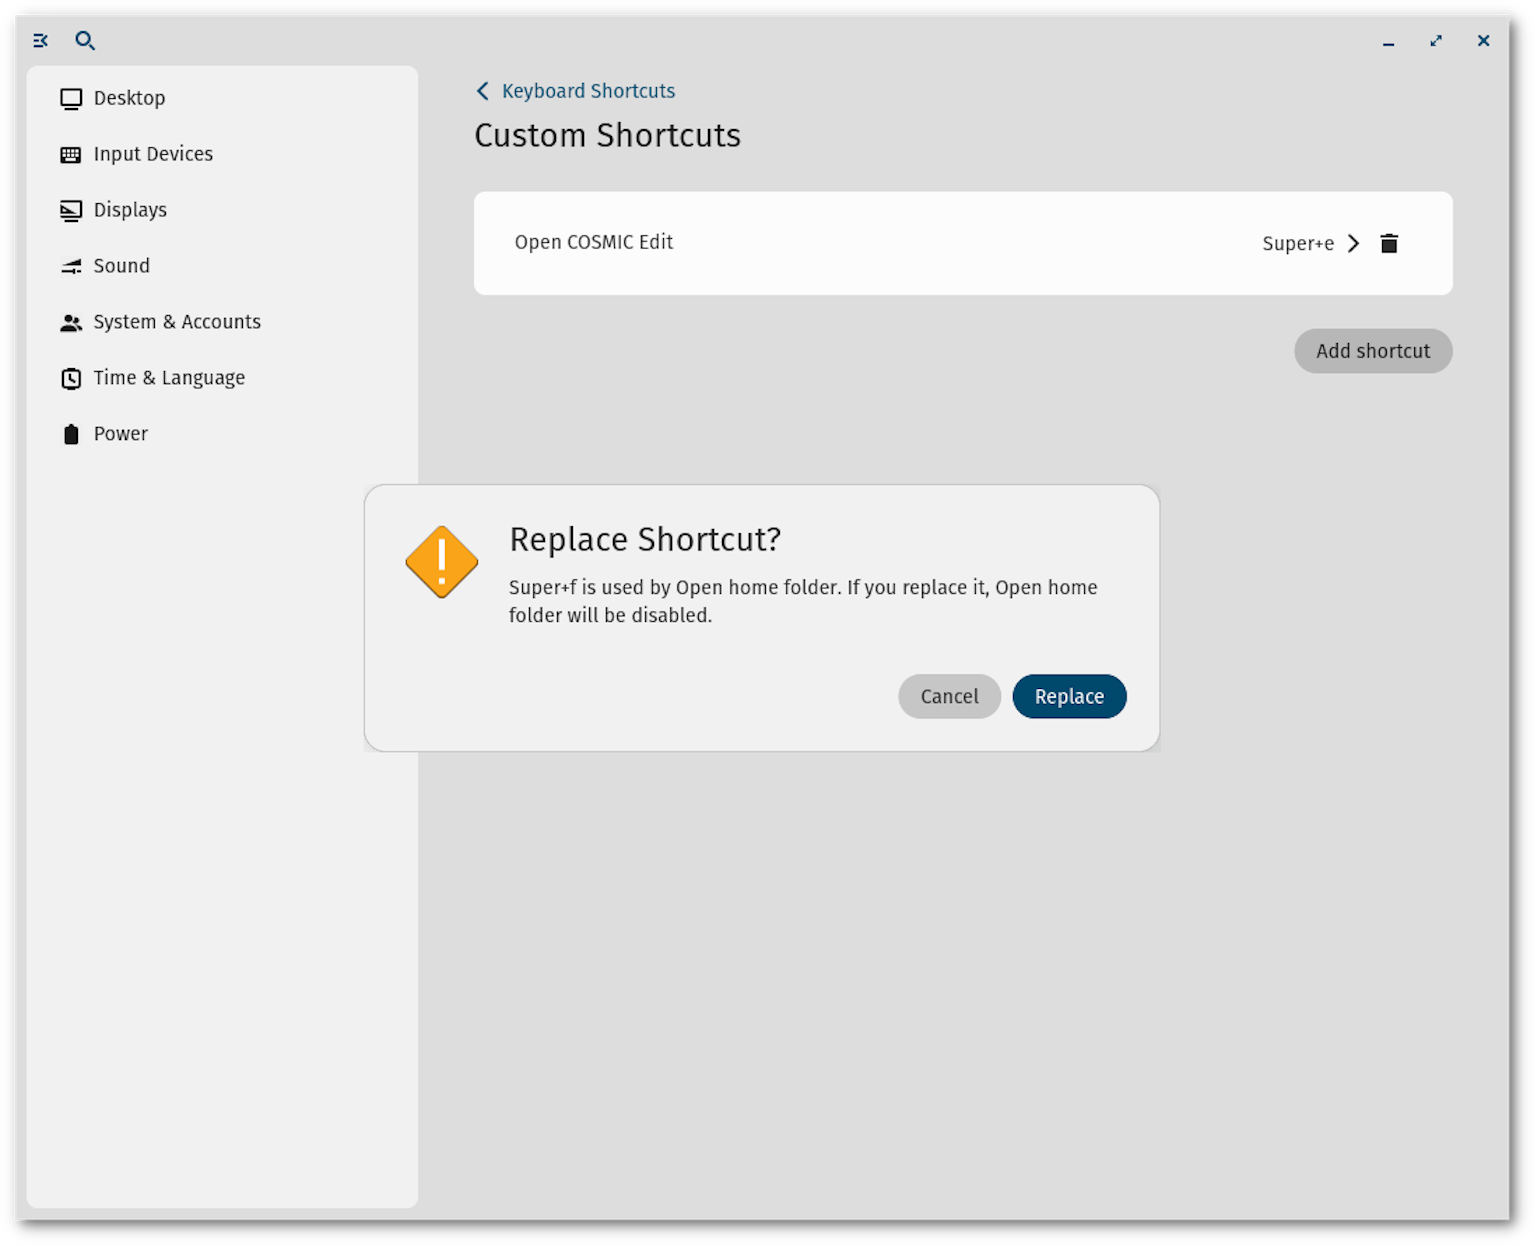Click the warning diamond in the dialog
This screenshot has width=1535, height=1246.
point(441,562)
